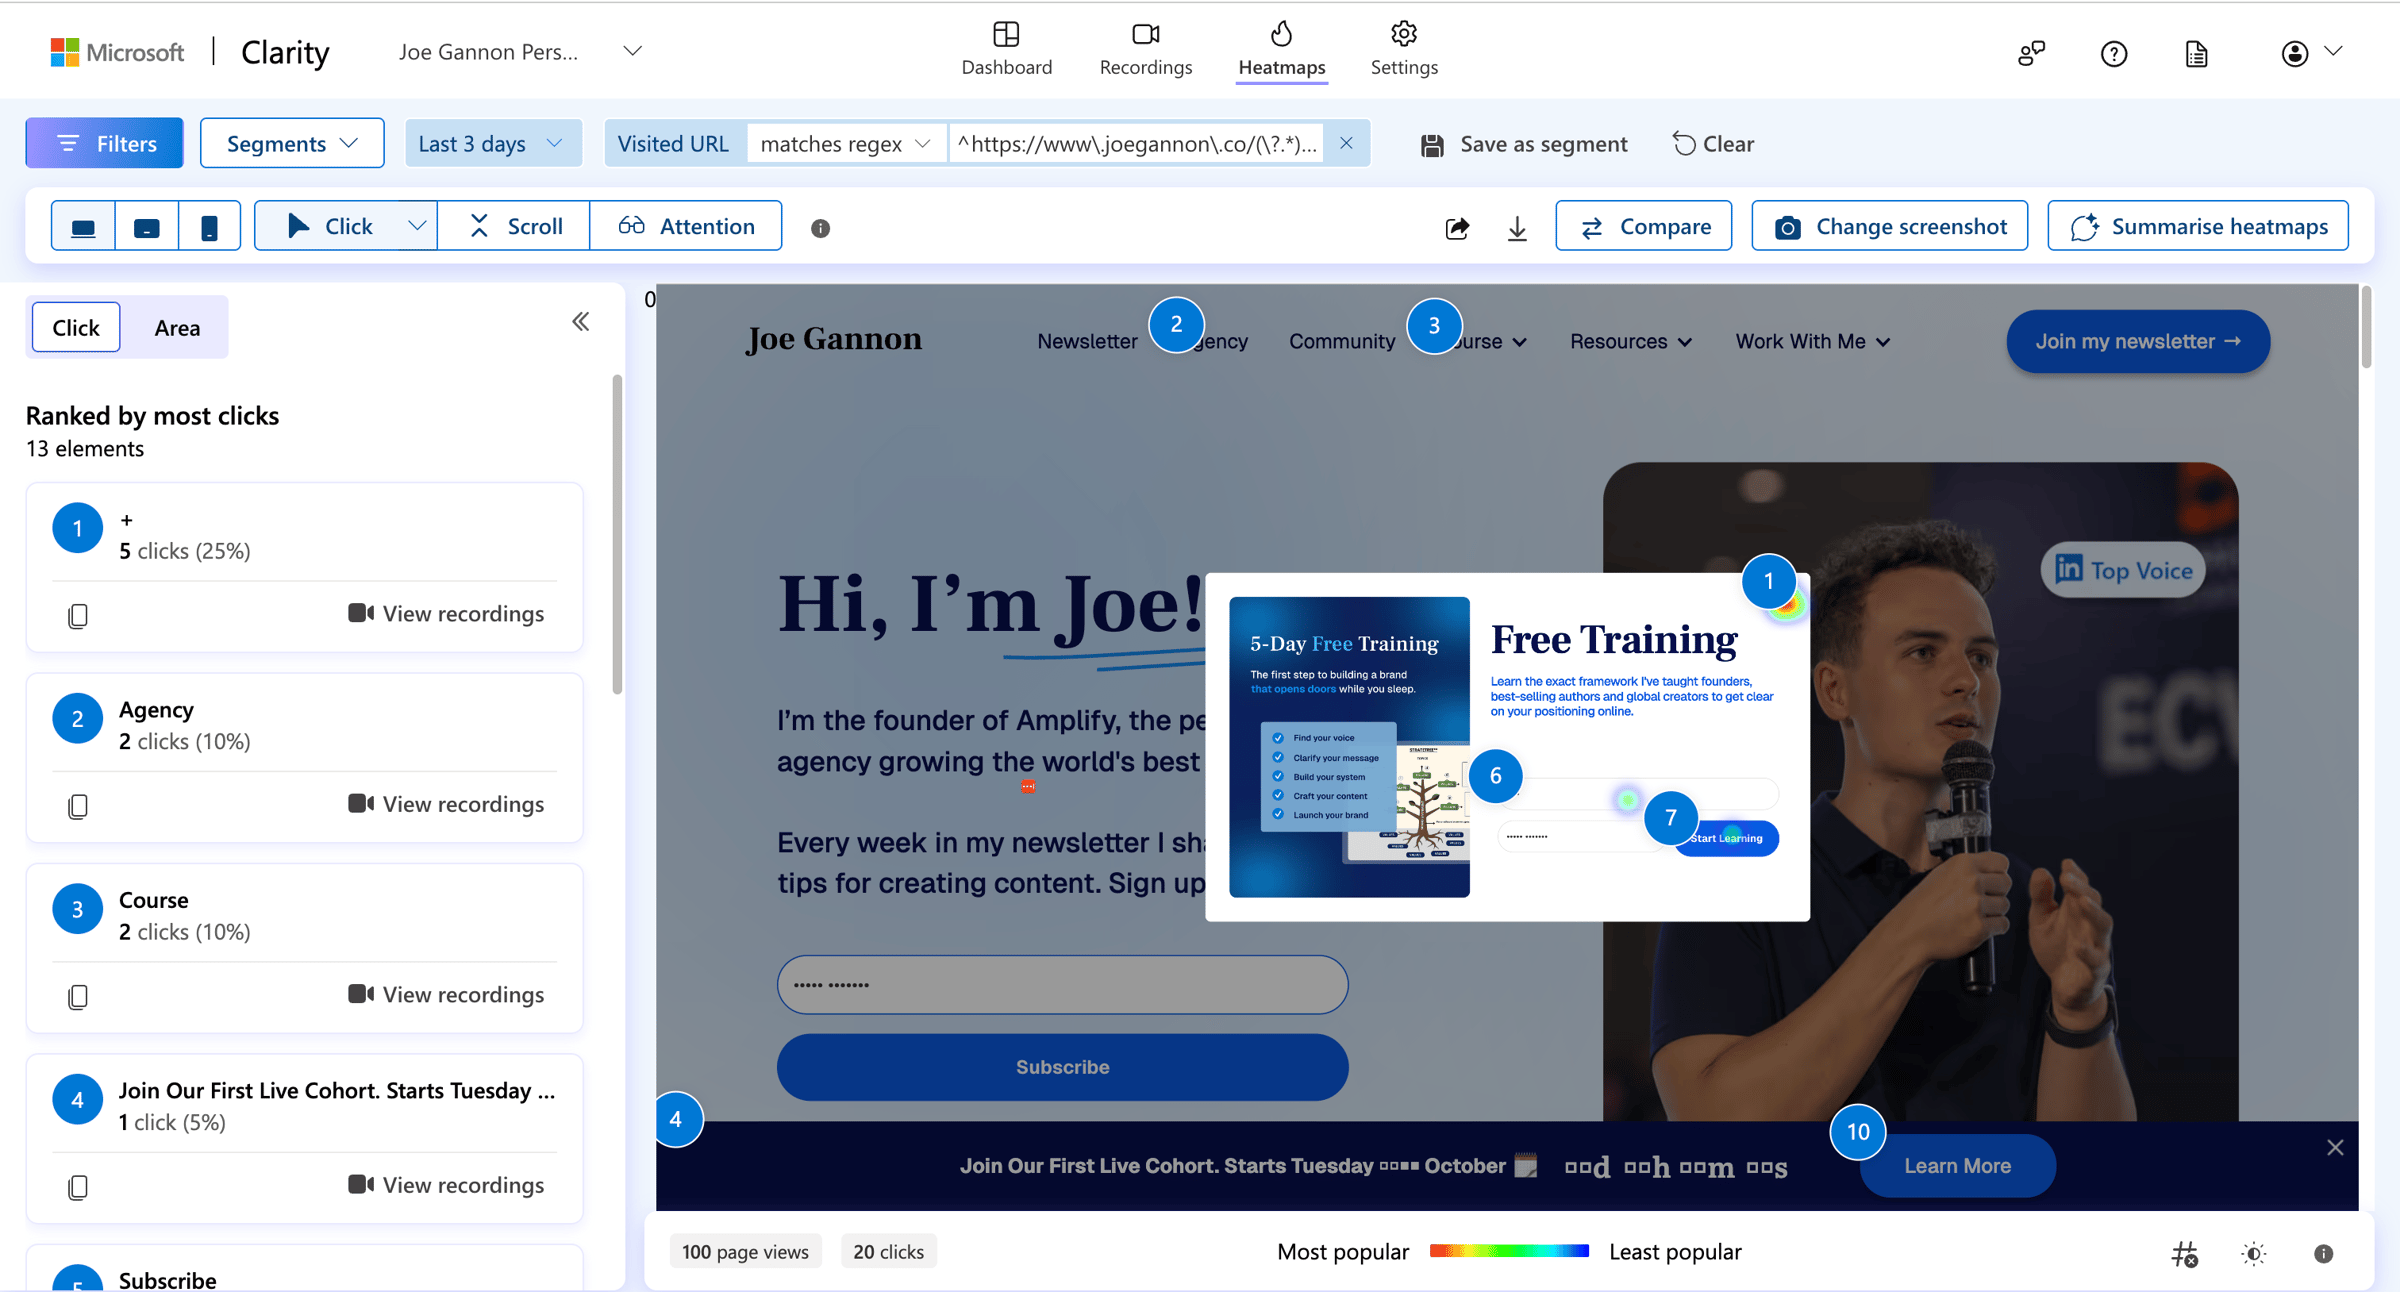Image resolution: width=2400 pixels, height=1292 pixels.
Task: Open the help question mark icon
Action: (2113, 54)
